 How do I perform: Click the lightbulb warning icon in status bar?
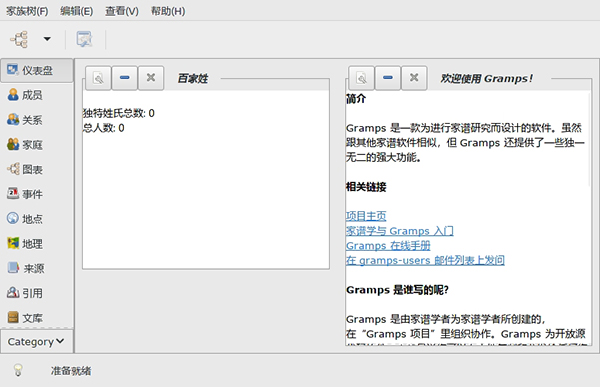(18, 370)
